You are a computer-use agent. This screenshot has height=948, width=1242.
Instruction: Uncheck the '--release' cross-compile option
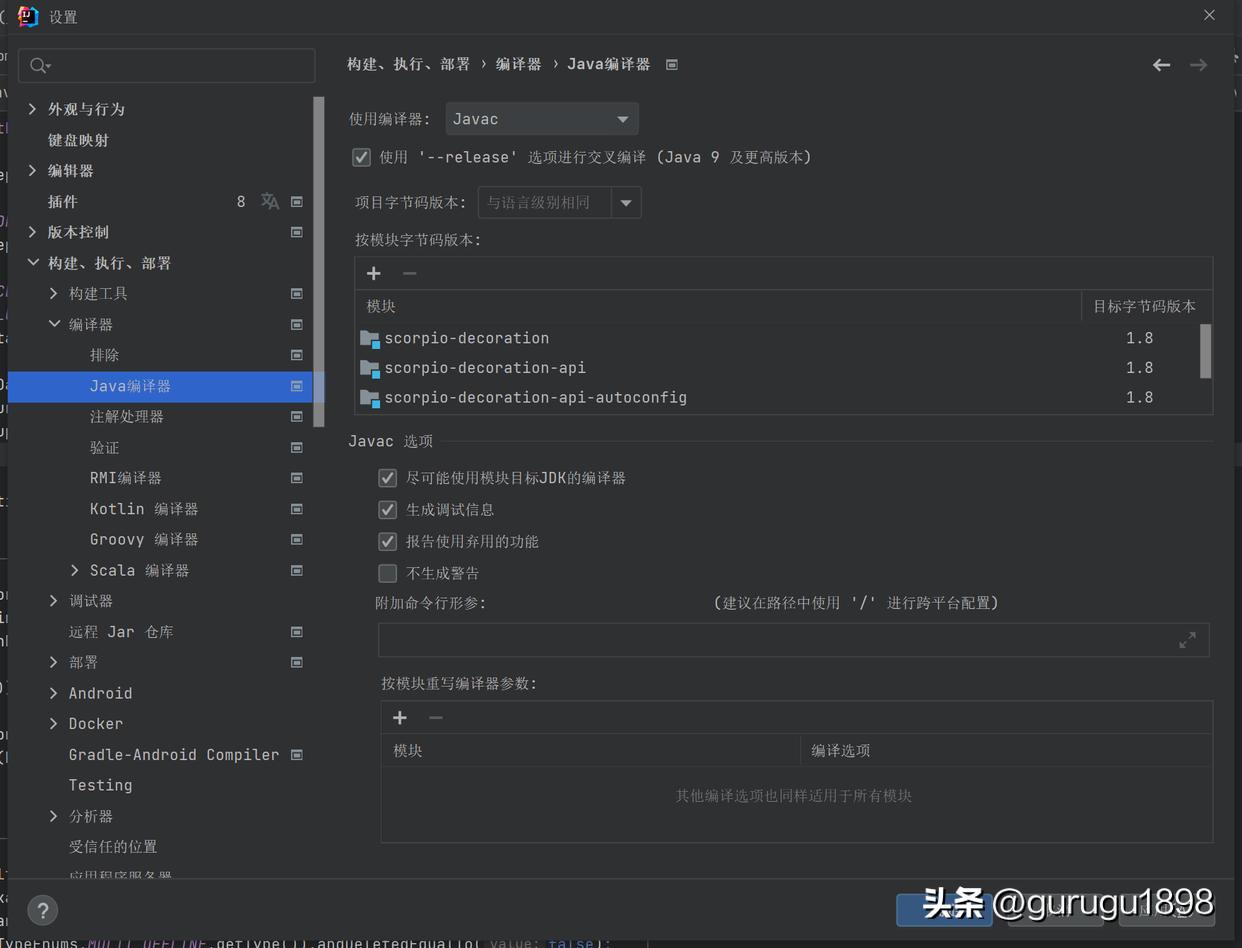[361, 157]
